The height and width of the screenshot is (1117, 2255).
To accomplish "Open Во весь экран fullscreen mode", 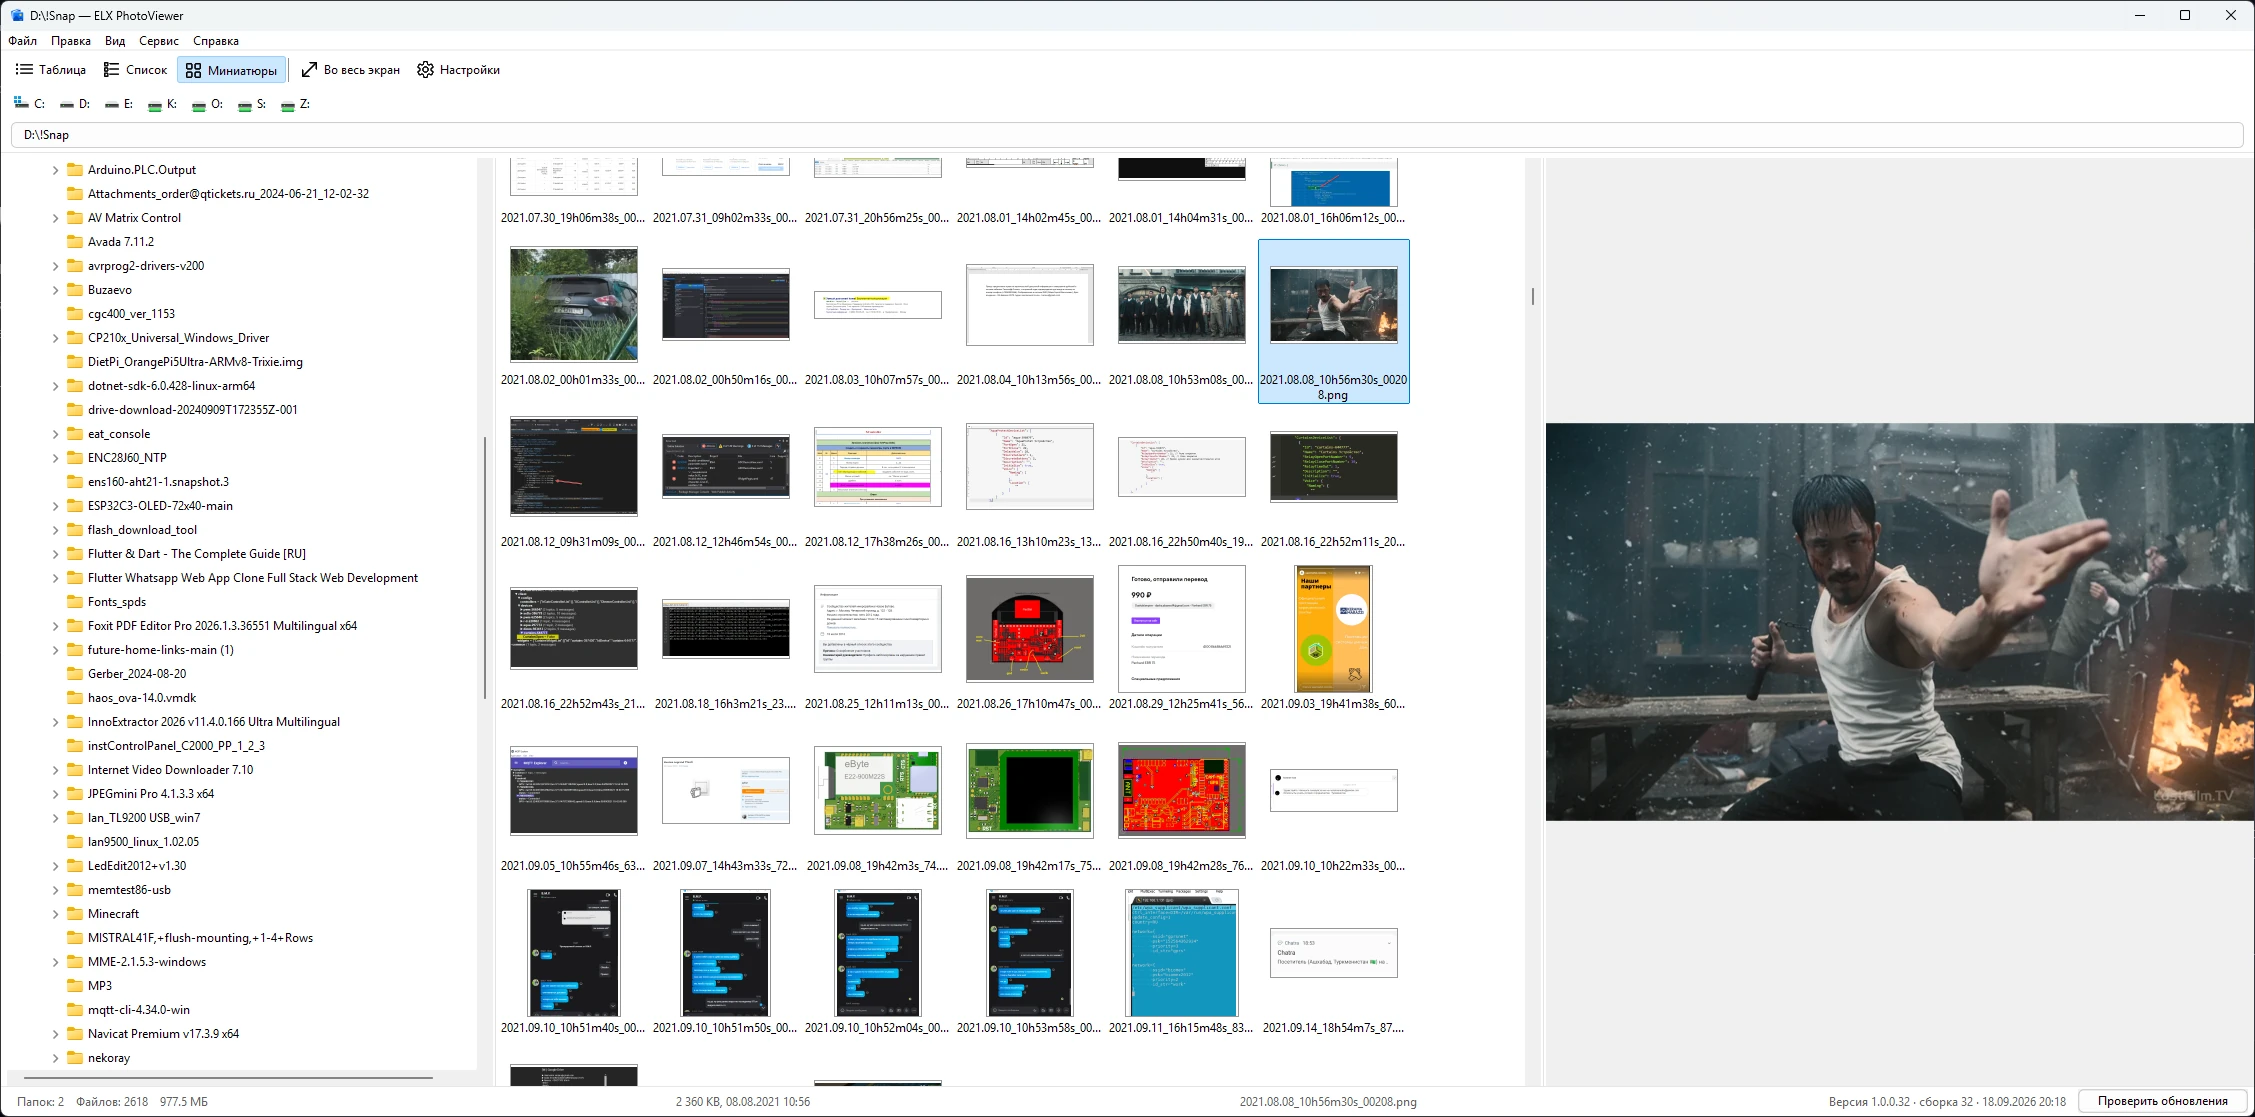I will point(351,70).
